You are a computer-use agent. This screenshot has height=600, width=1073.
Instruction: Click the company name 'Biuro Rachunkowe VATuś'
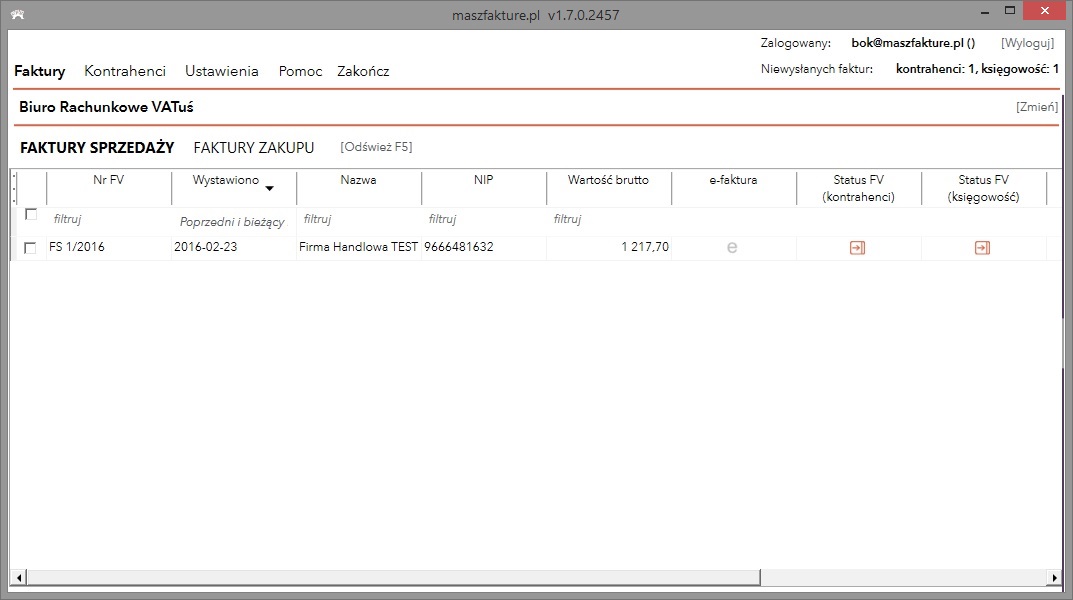[x=106, y=107]
